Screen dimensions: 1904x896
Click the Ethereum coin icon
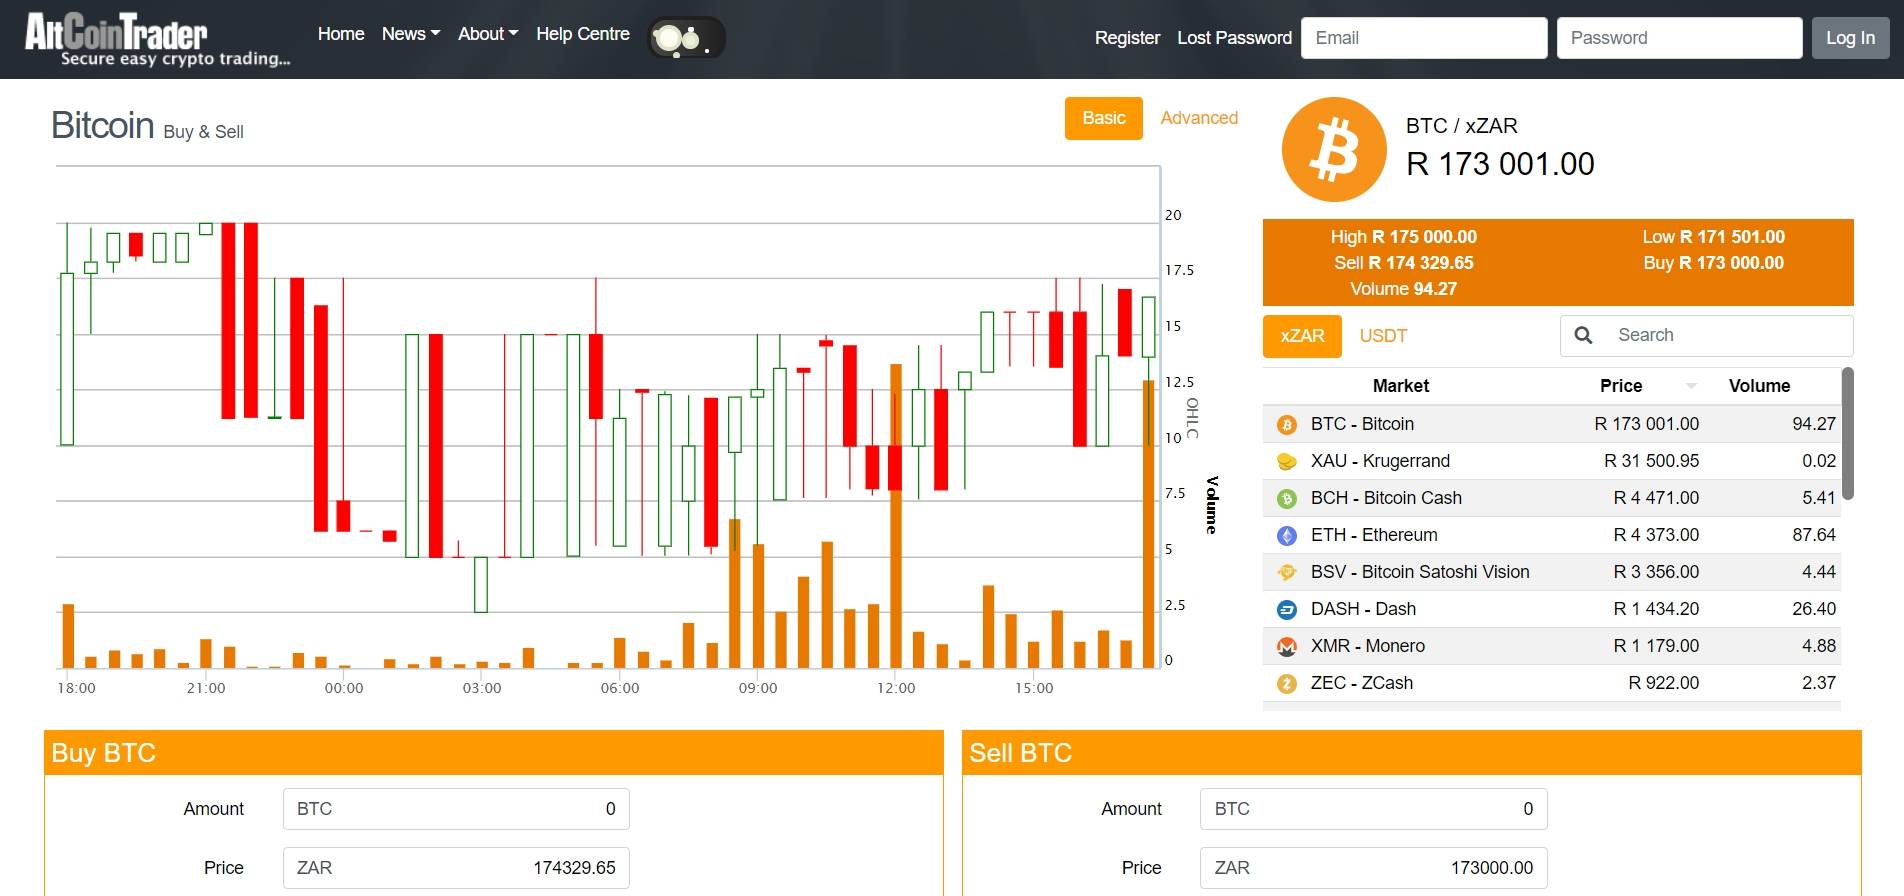coord(1287,536)
